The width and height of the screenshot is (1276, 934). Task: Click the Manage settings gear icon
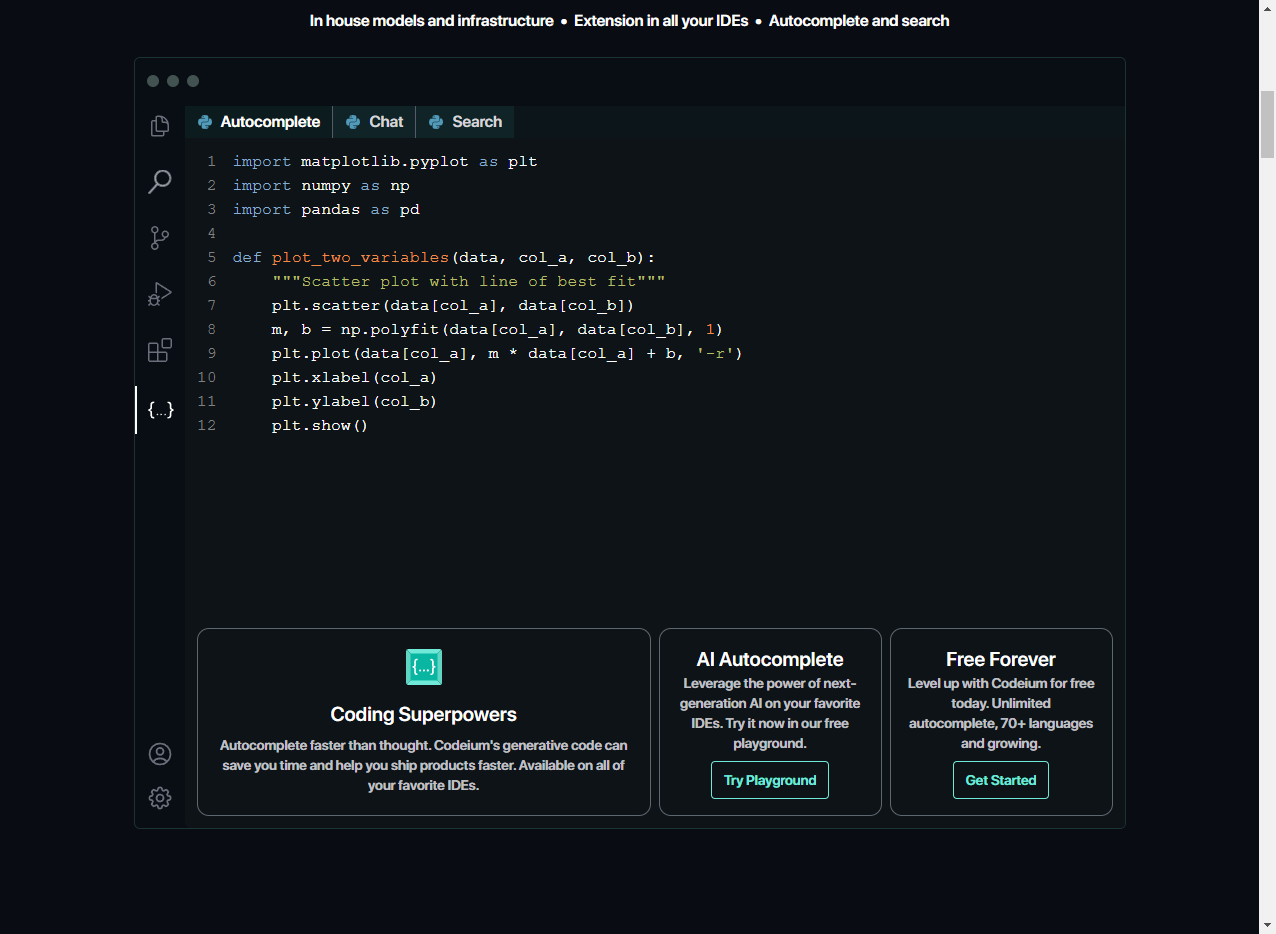[160, 797]
